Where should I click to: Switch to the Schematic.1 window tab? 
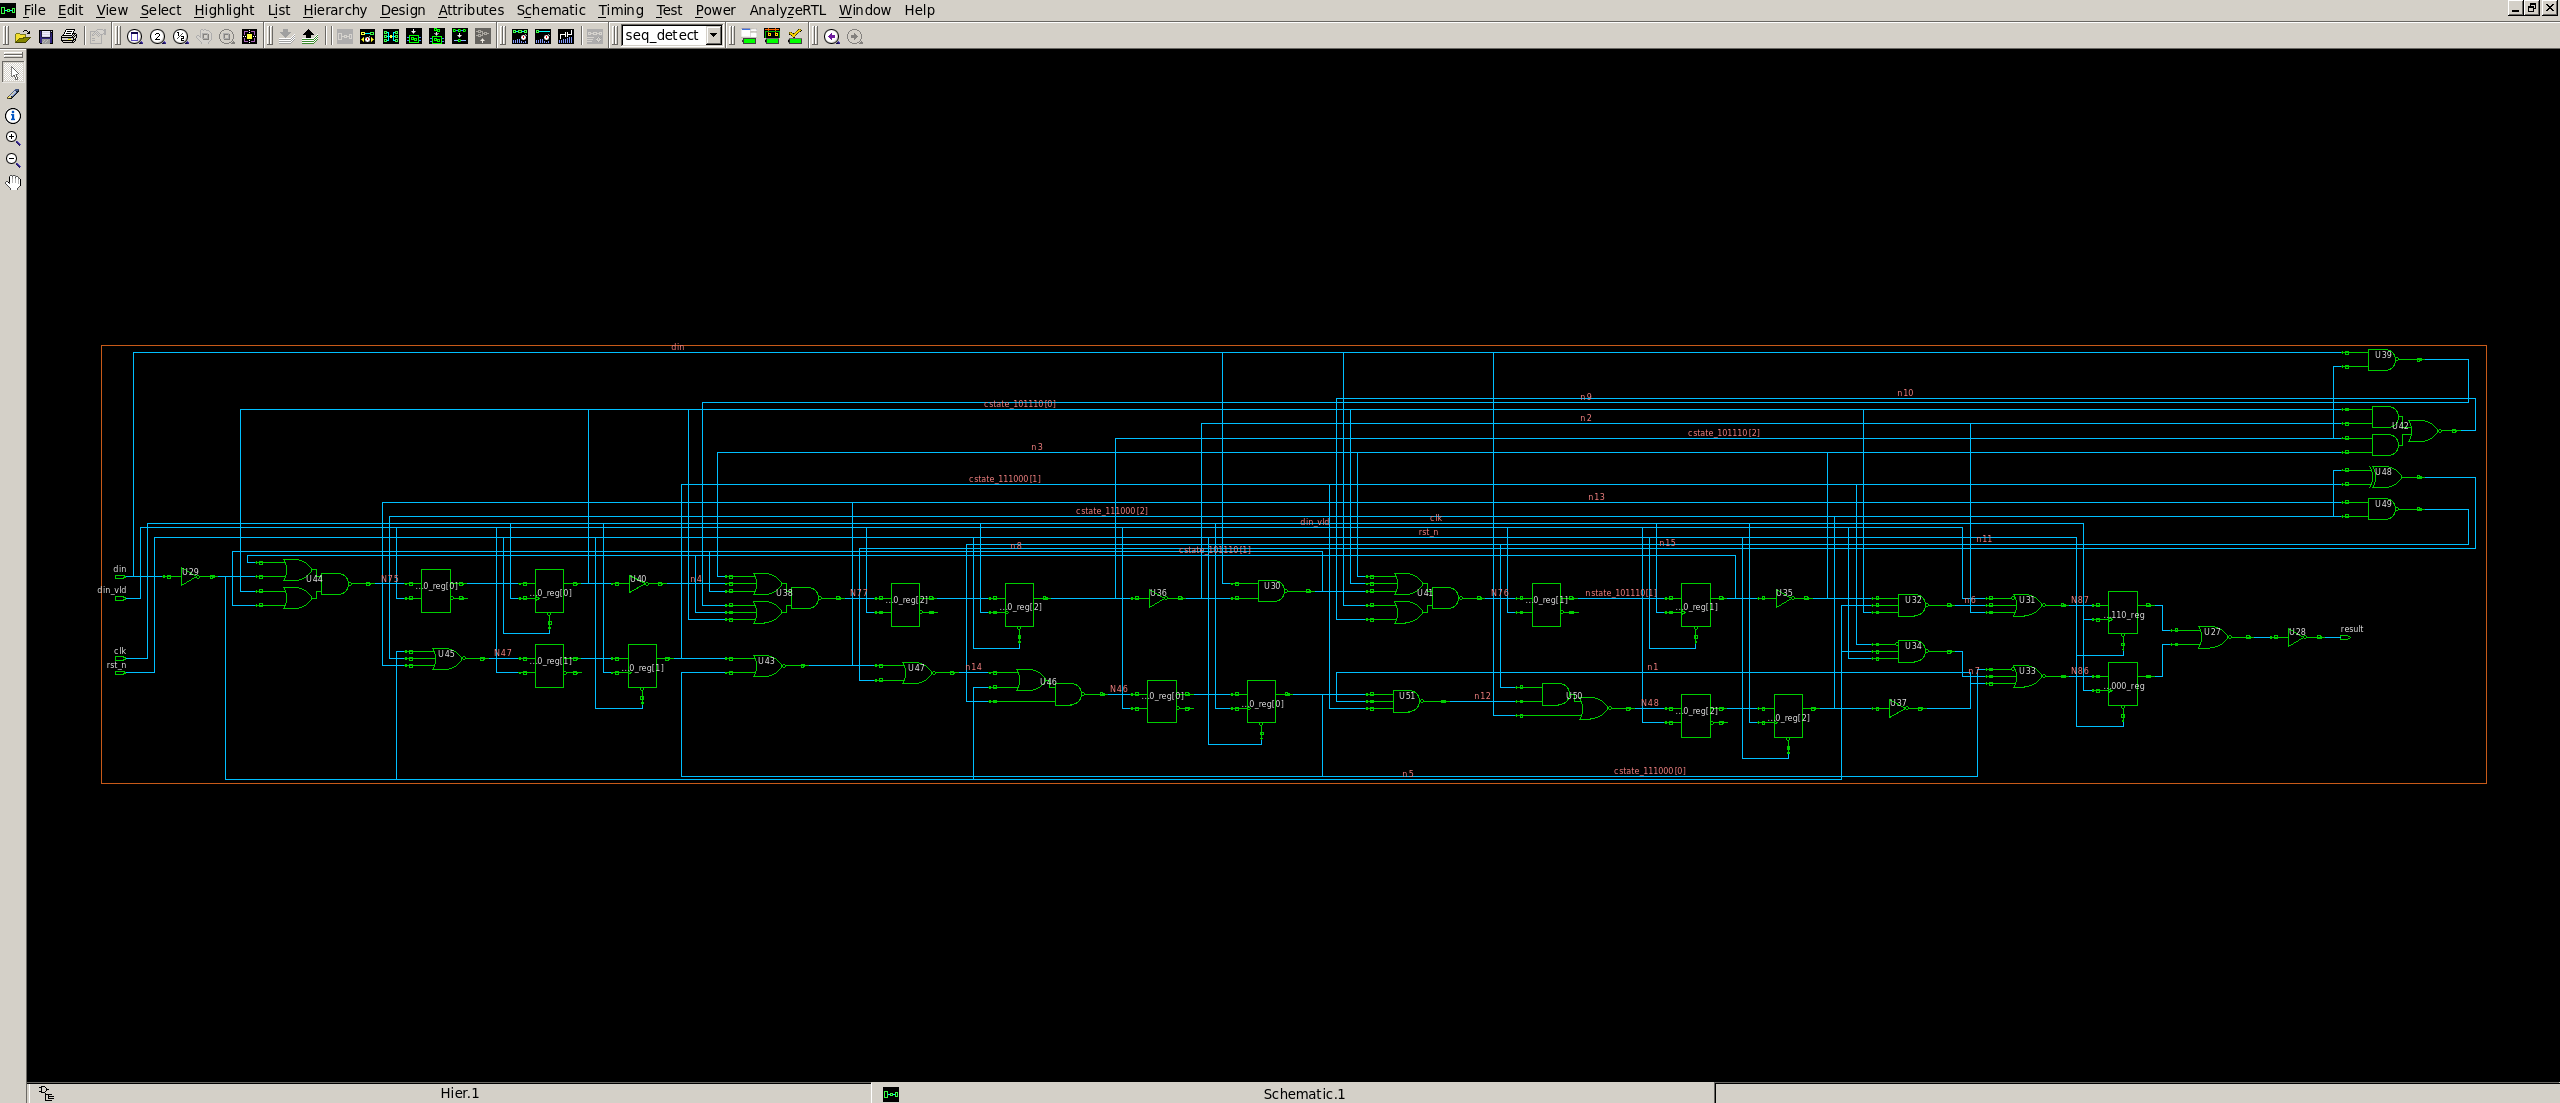tap(1303, 1094)
